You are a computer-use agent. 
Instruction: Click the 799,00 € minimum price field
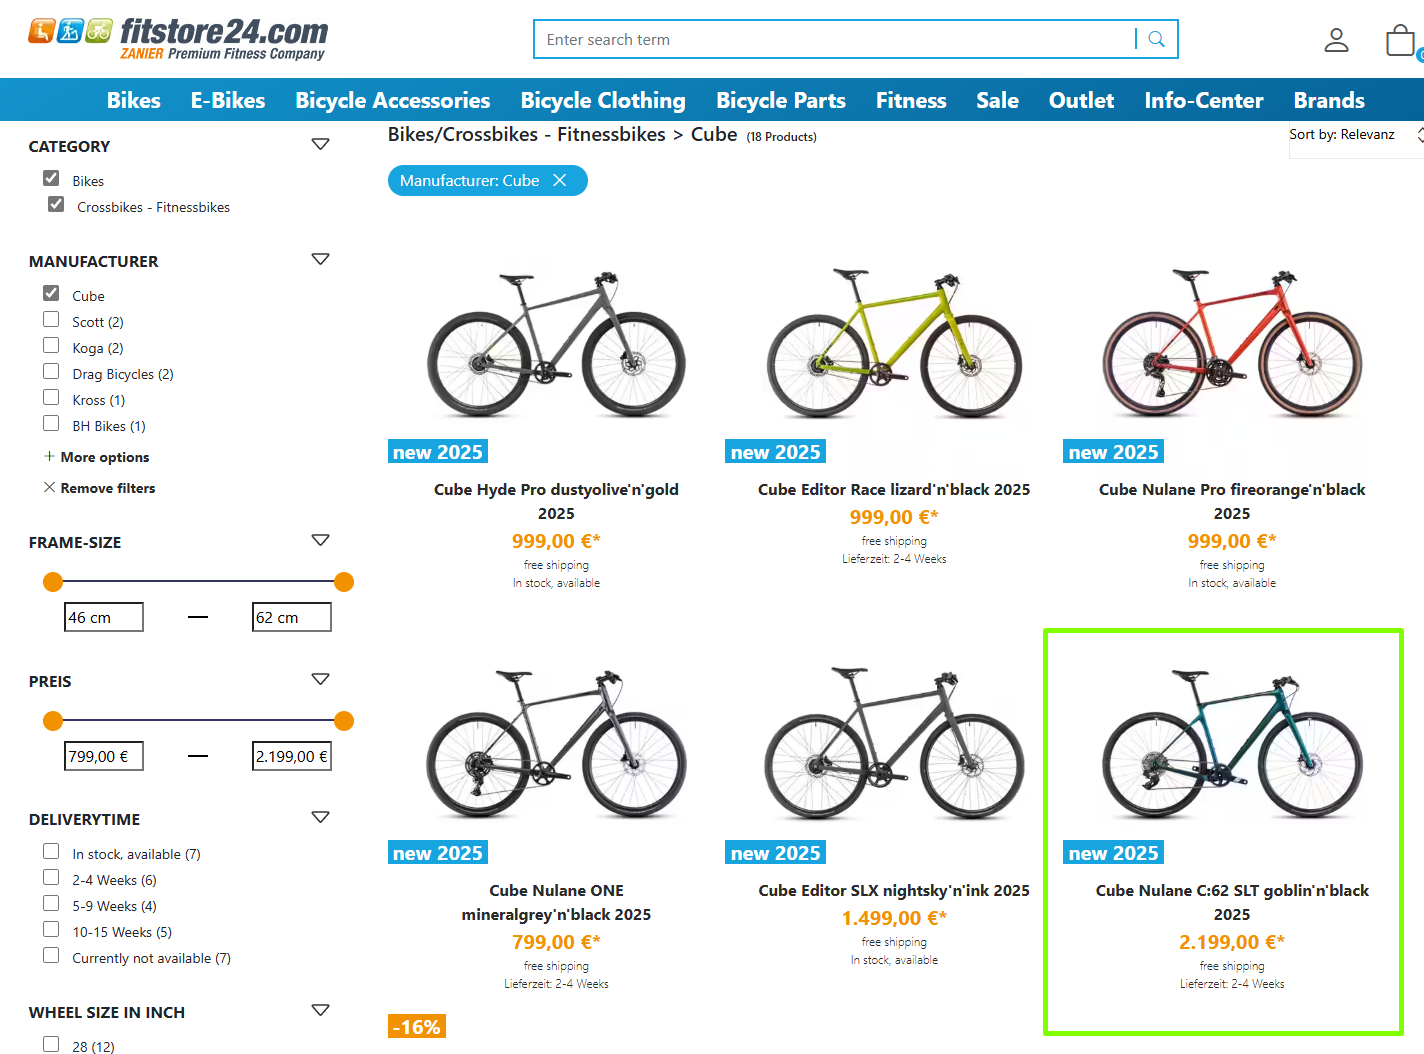pyautogui.click(x=104, y=756)
